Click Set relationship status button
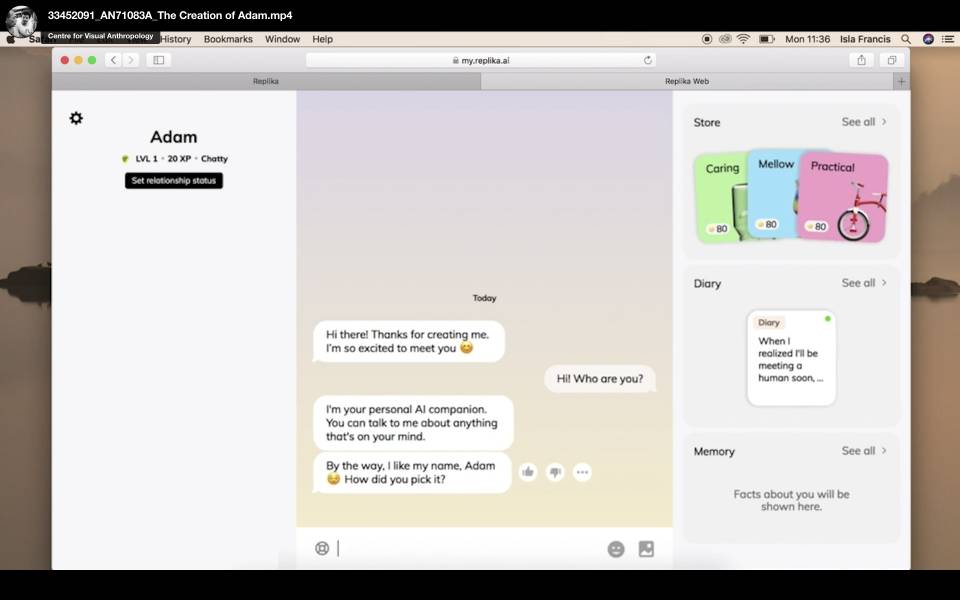Image resolution: width=960 pixels, height=600 pixels. (x=174, y=181)
